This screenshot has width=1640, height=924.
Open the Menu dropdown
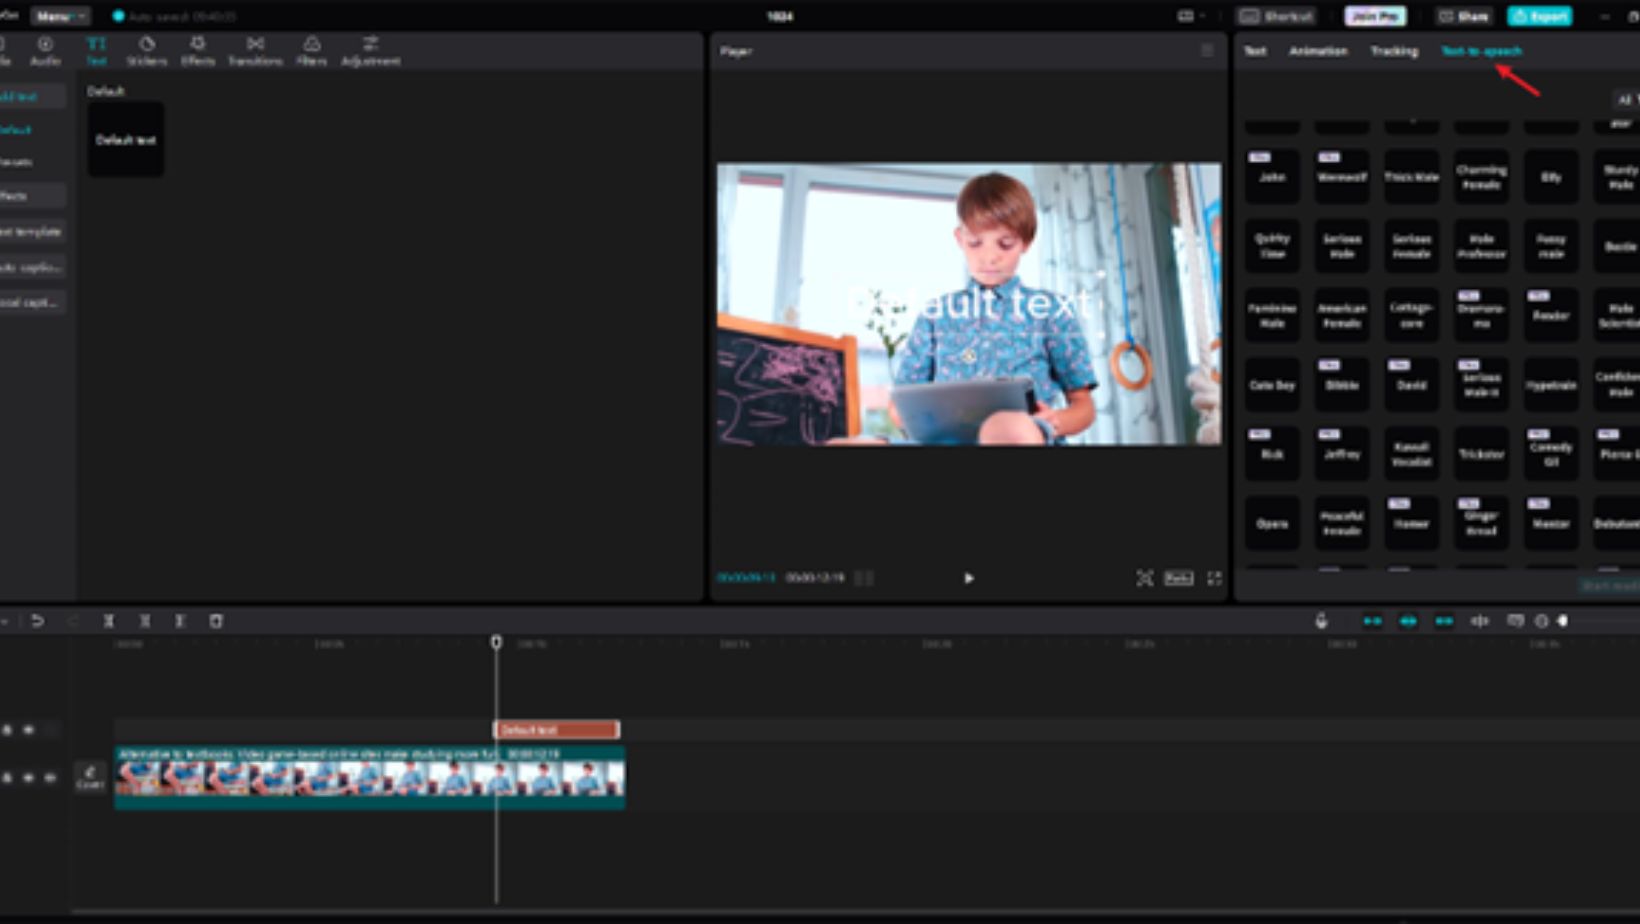point(60,16)
